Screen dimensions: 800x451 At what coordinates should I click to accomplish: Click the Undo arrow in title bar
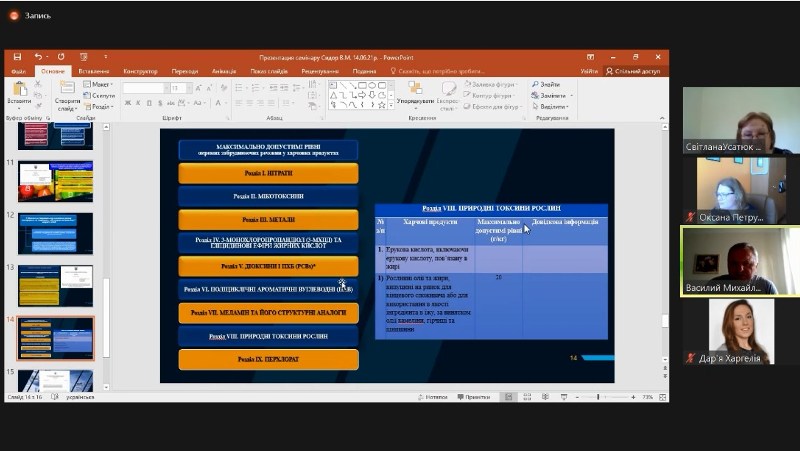(x=37, y=57)
